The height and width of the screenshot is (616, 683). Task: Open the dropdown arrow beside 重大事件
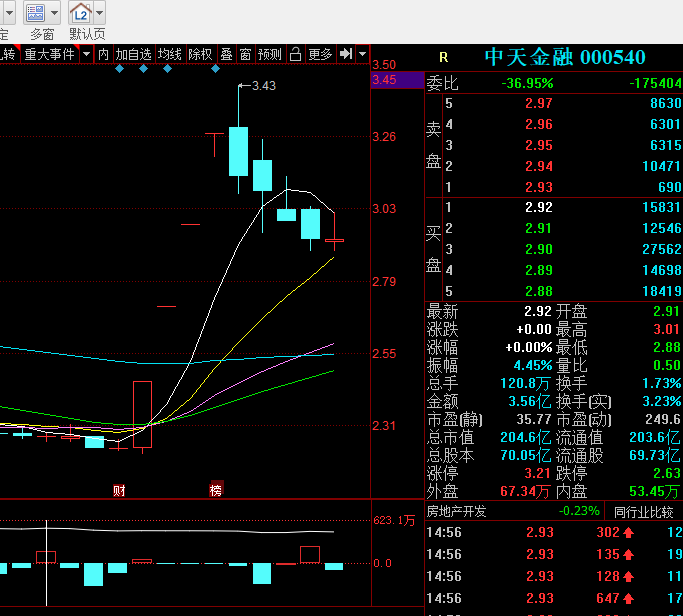click(x=86, y=54)
